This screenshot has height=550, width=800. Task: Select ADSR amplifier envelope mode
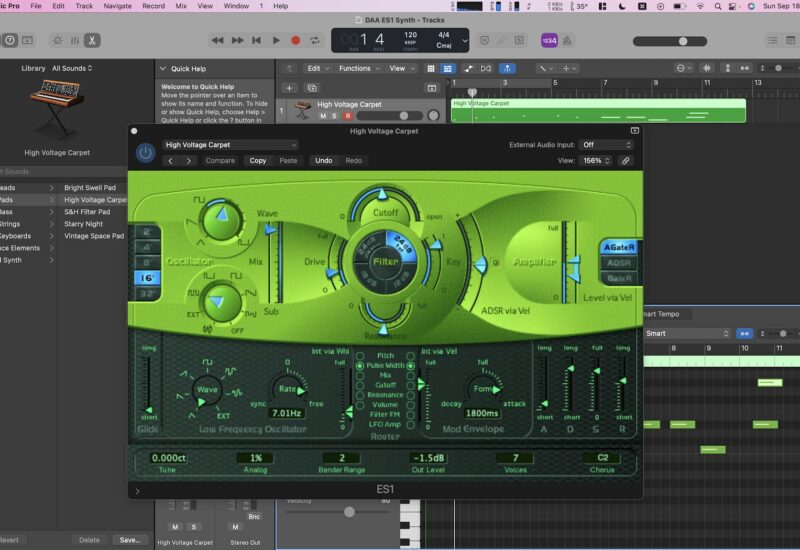619,263
